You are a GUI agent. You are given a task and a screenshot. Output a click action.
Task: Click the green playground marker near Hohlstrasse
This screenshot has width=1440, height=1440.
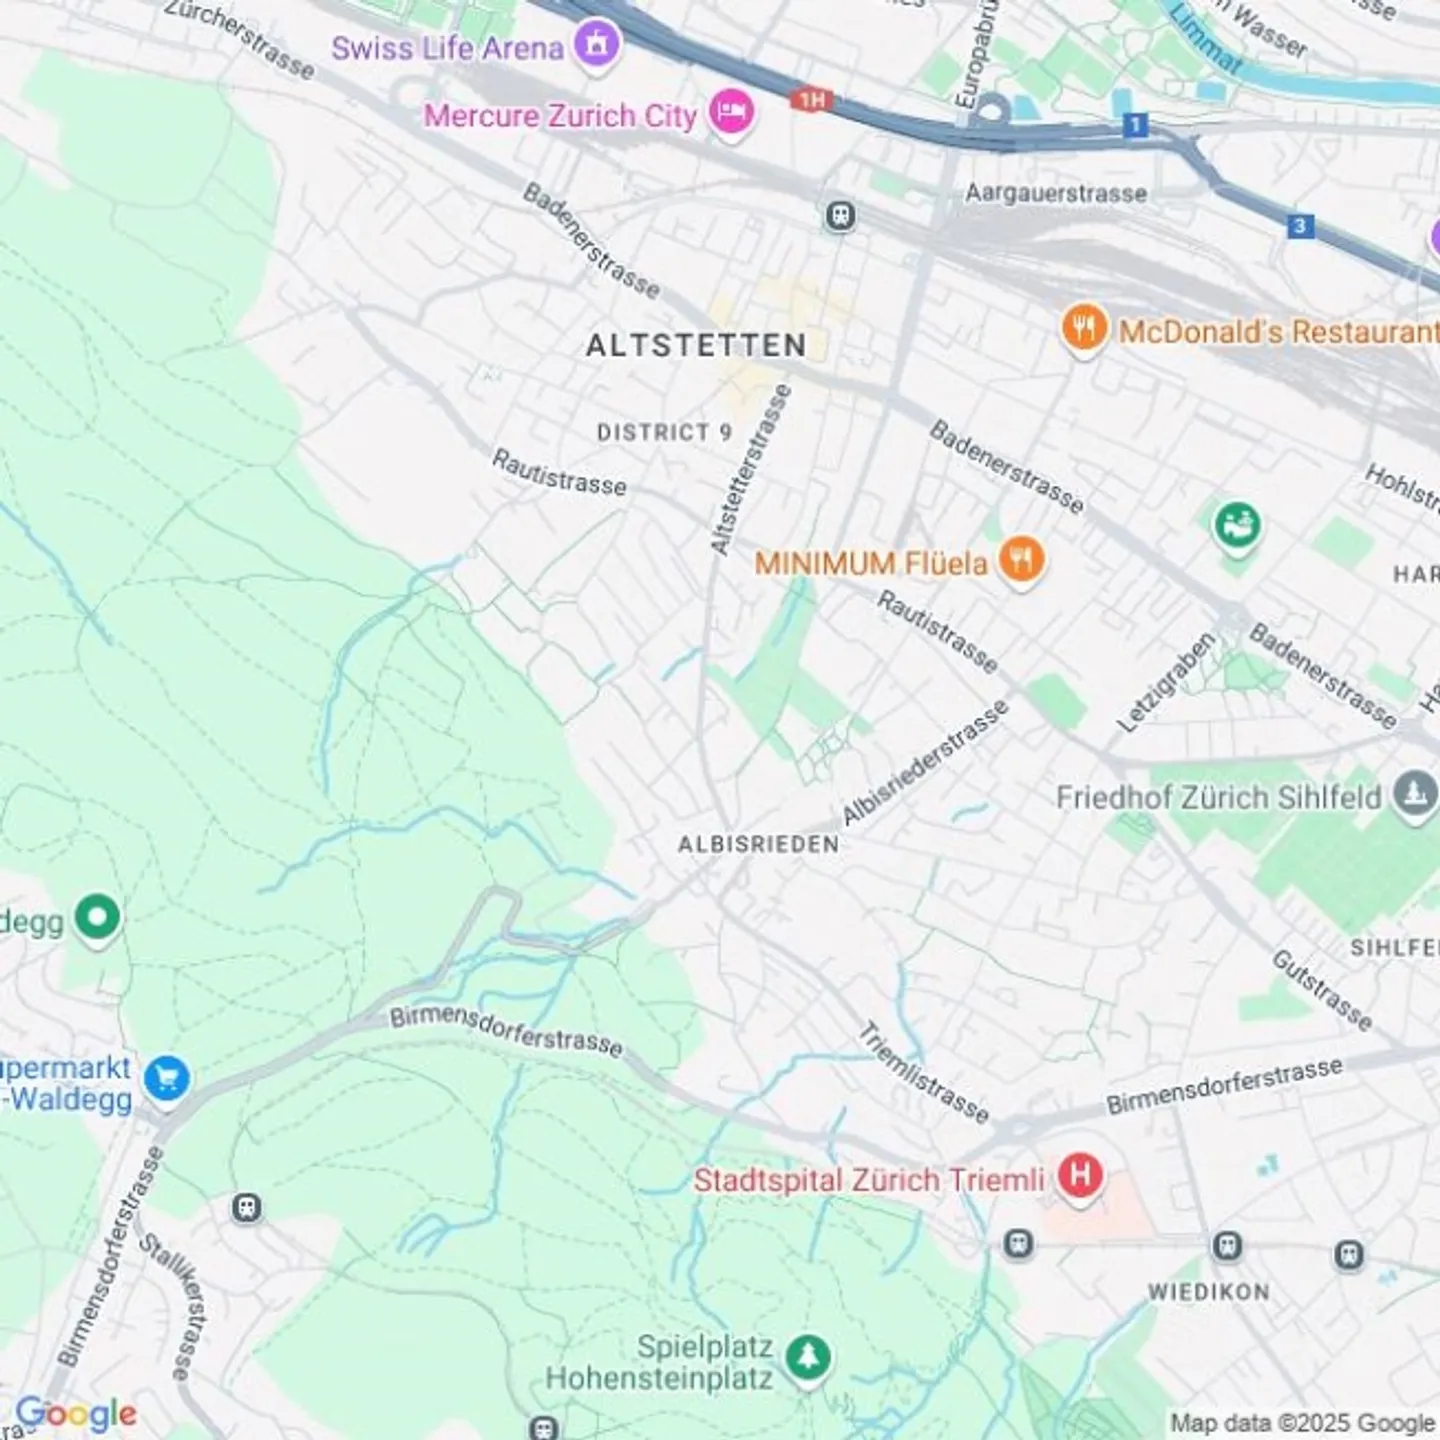pyautogui.click(x=1237, y=525)
